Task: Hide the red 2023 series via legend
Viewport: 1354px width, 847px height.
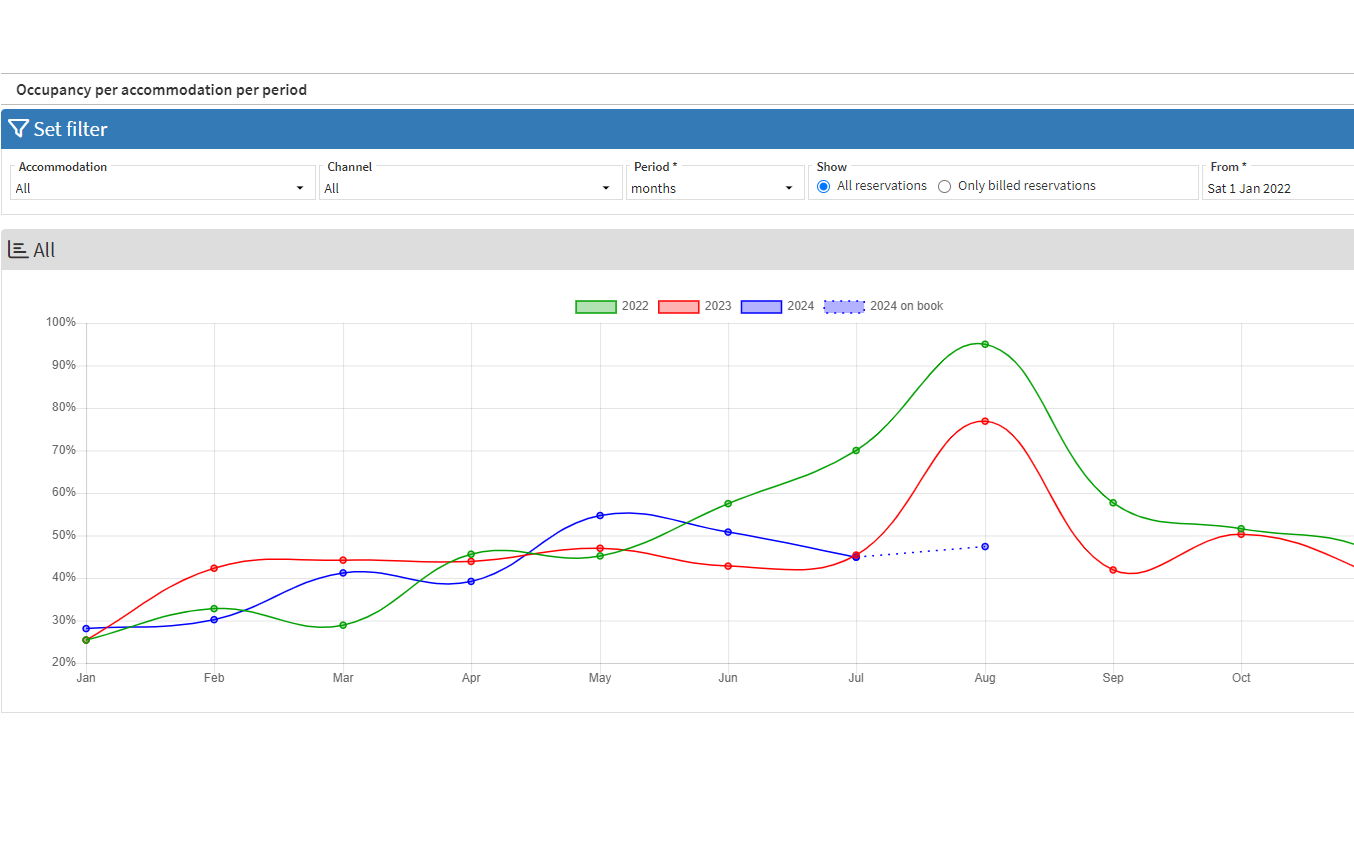Action: click(678, 307)
